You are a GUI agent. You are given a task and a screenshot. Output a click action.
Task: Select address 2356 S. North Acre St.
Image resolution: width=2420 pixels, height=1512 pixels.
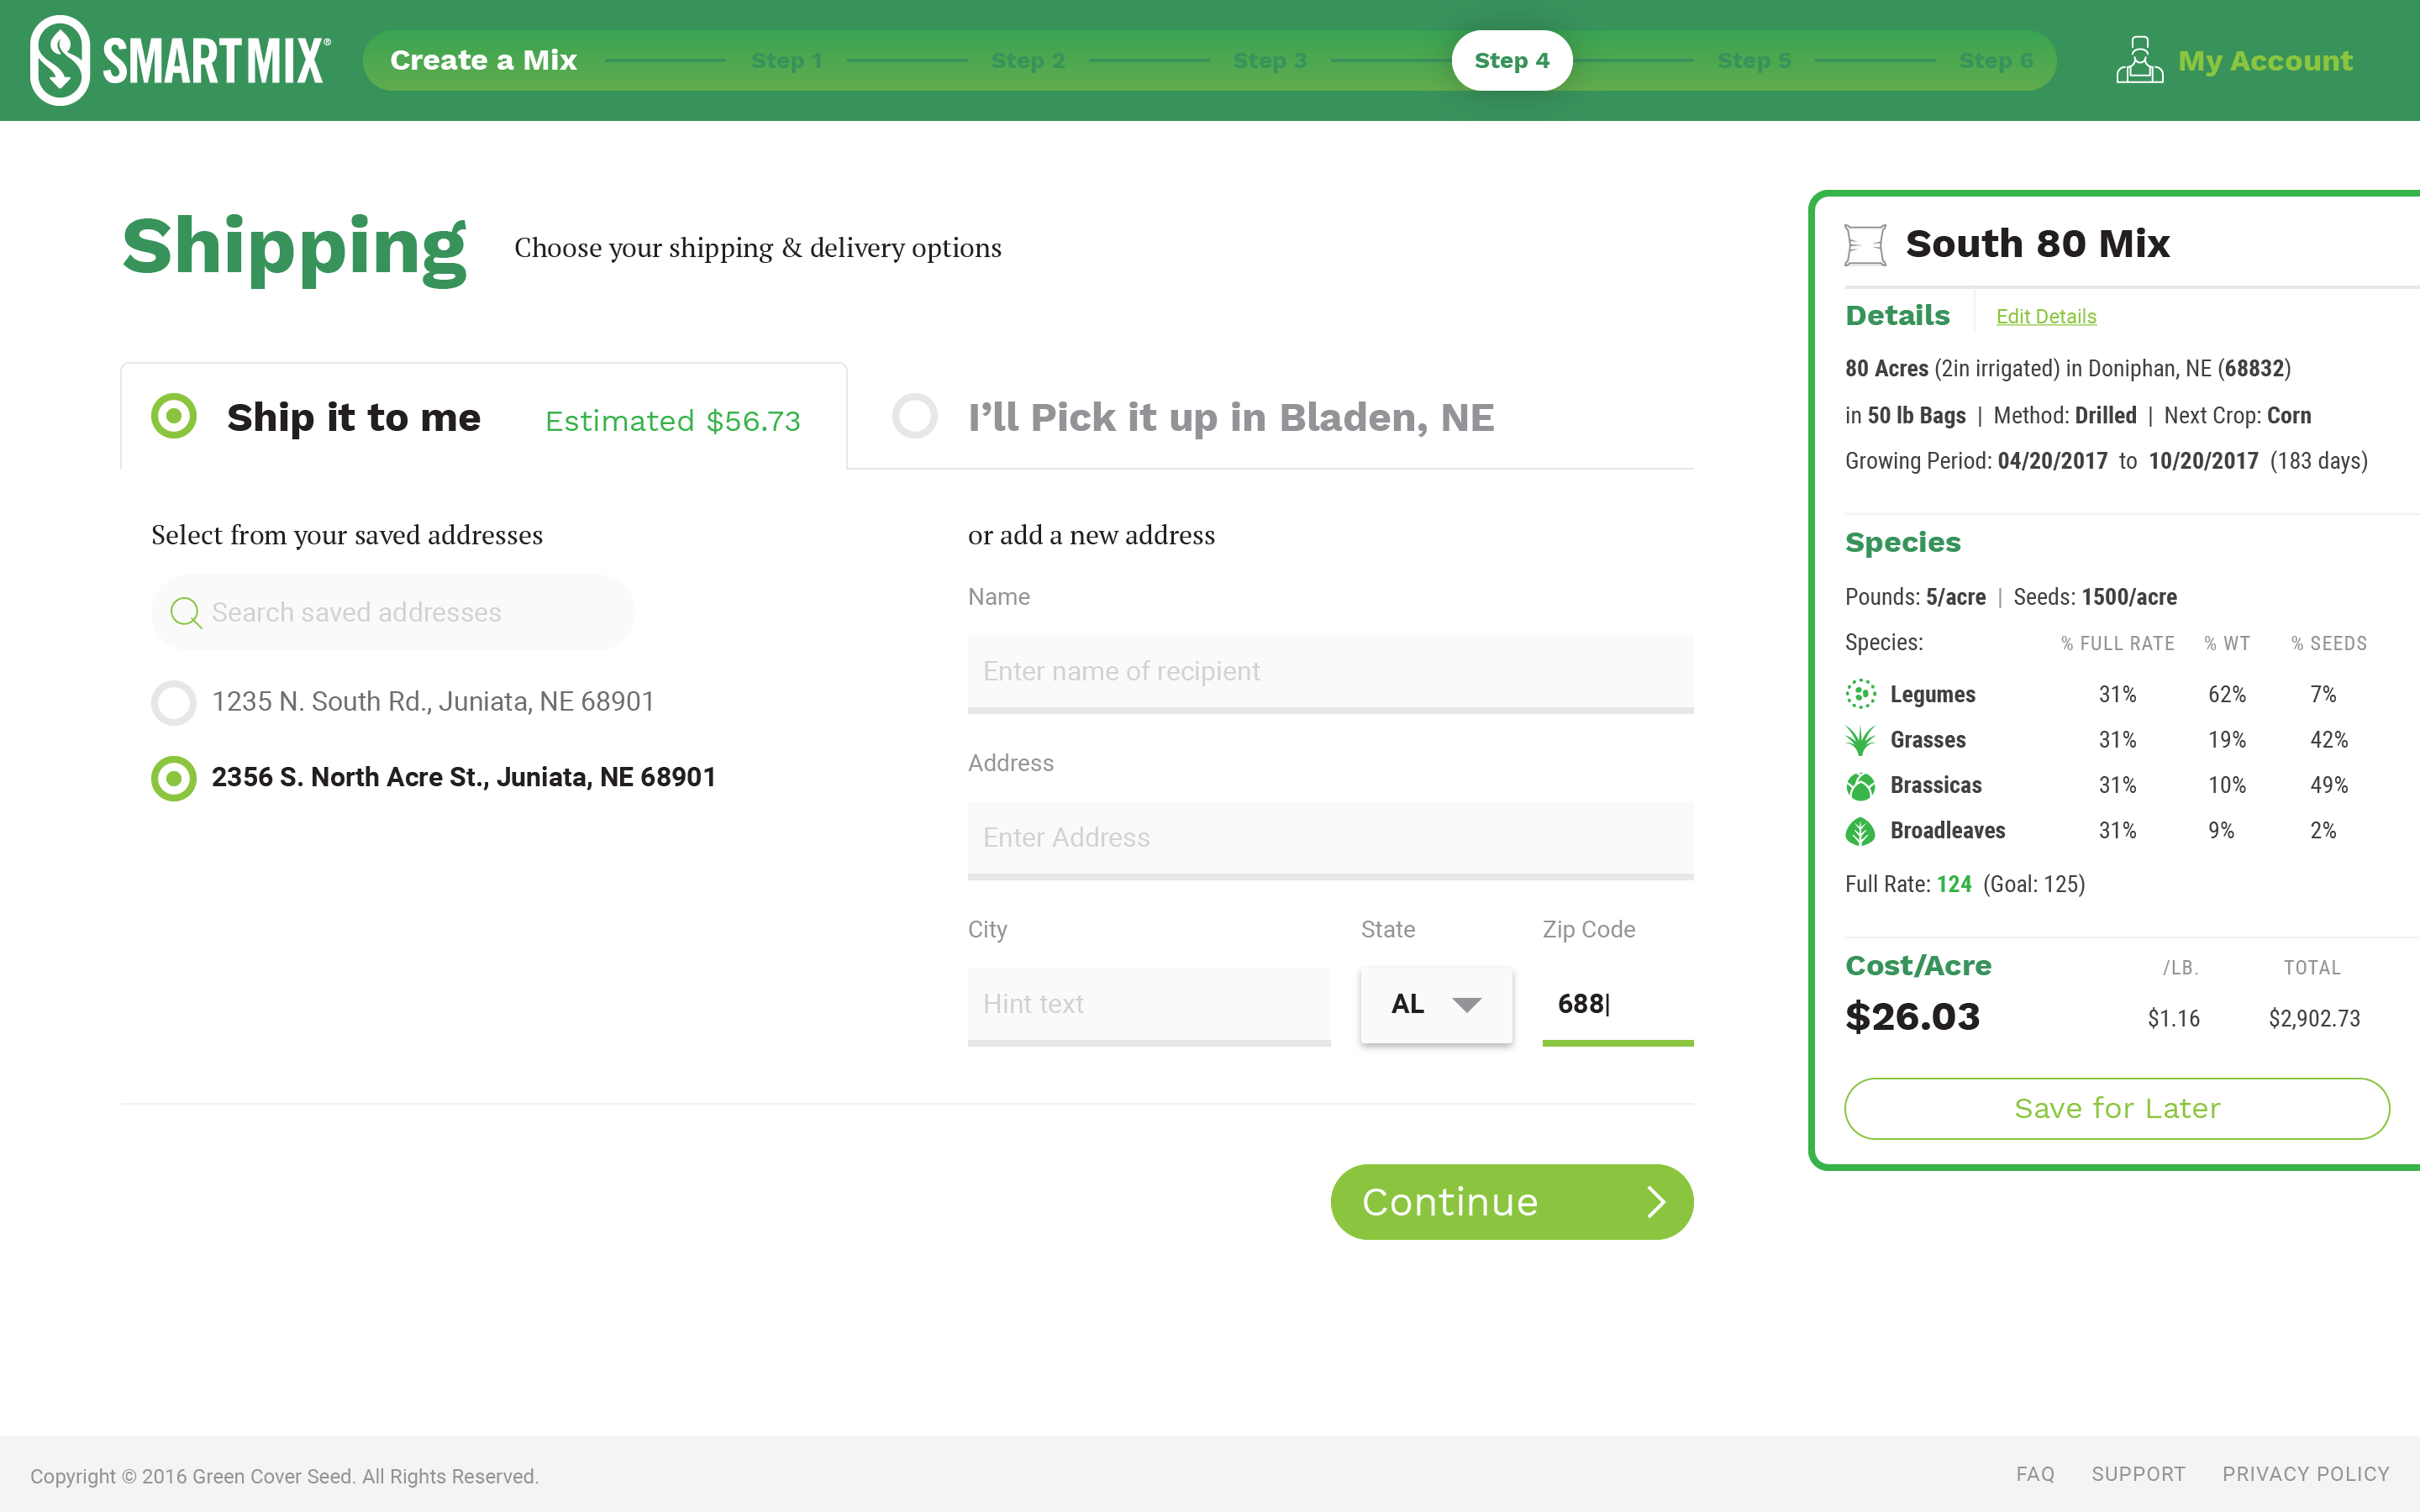(x=174, y=778)
